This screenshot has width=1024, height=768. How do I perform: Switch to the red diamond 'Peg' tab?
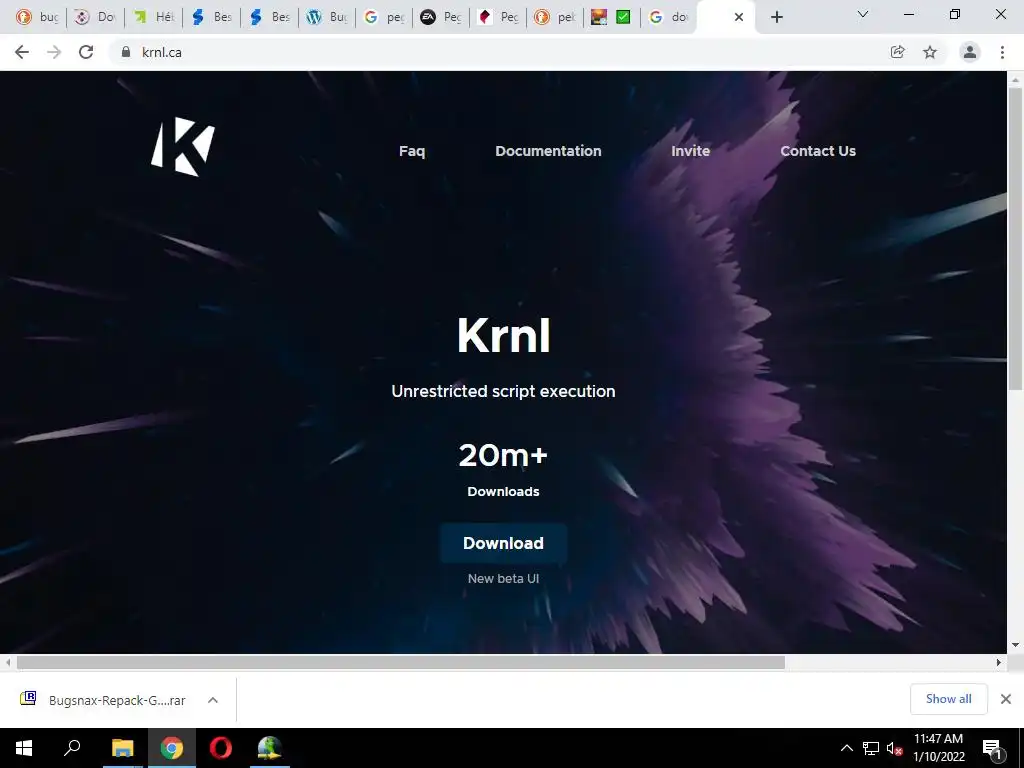click(x=498, y=17)
